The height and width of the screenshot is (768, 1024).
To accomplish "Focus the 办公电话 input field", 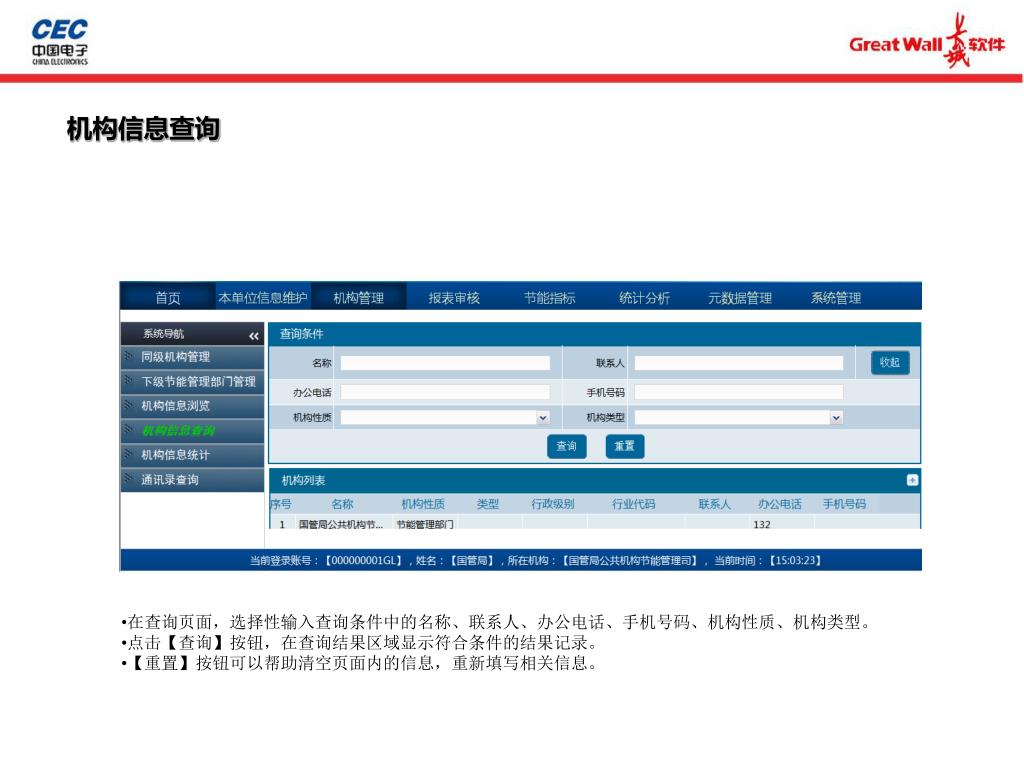I will (x=445, y=392).
